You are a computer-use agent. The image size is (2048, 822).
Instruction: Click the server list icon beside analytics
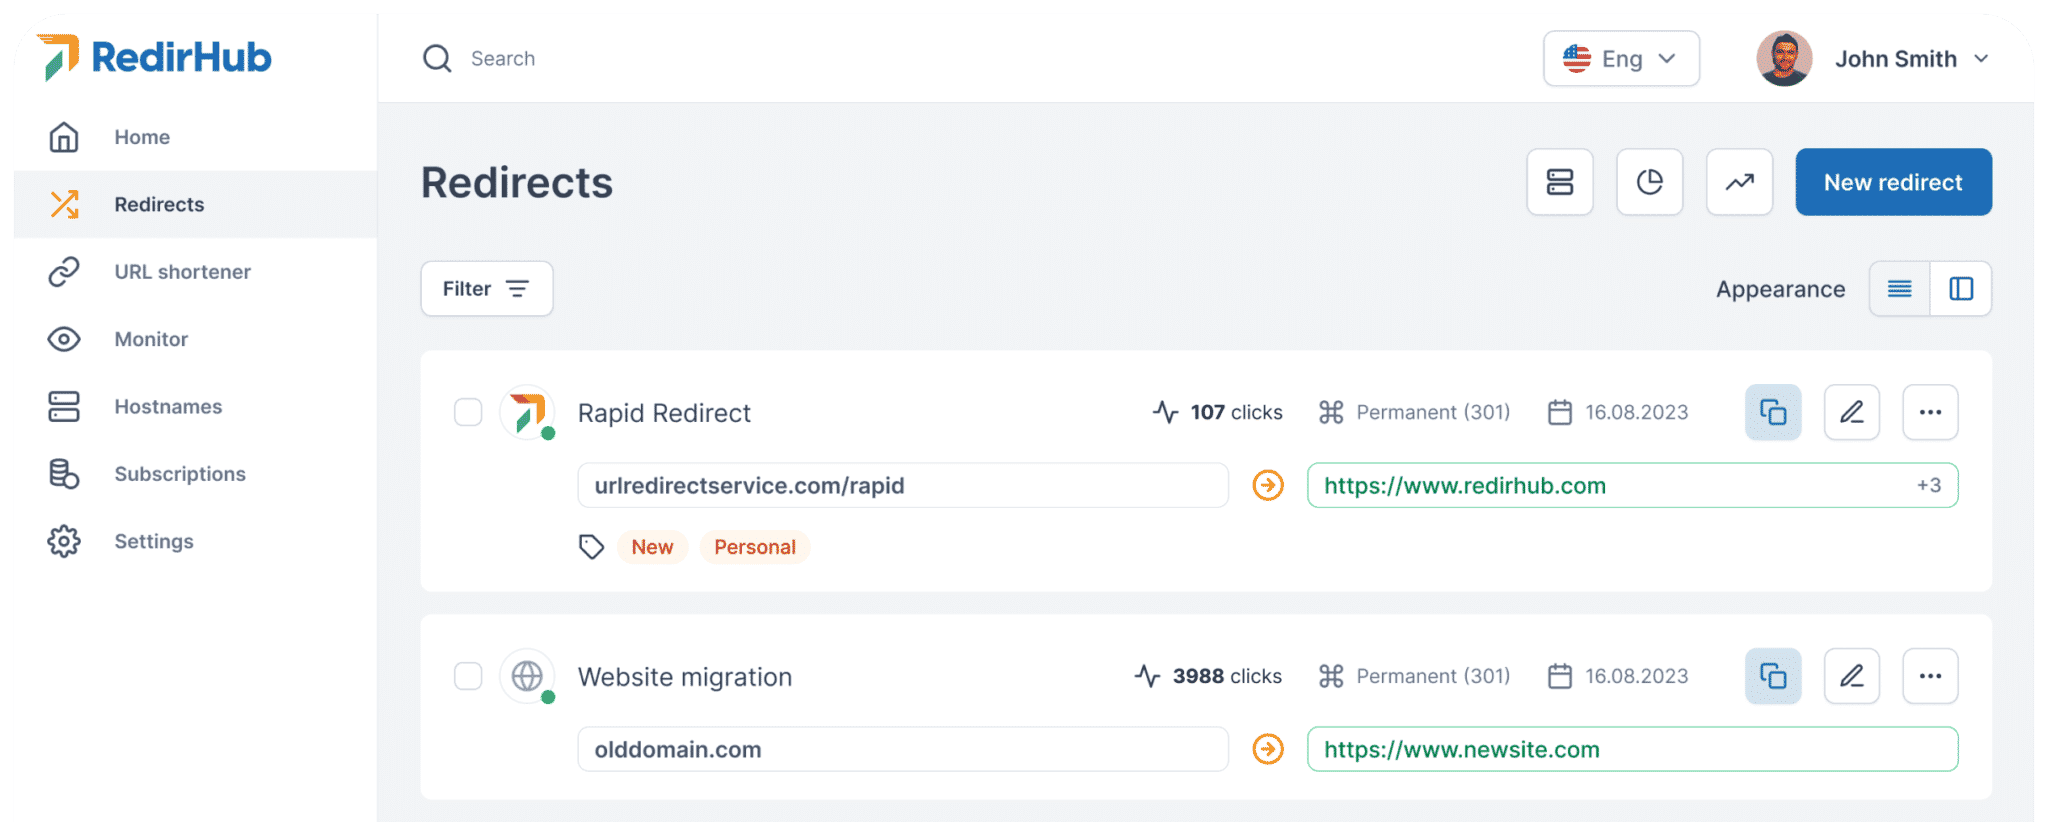[x=1559, y=182]
